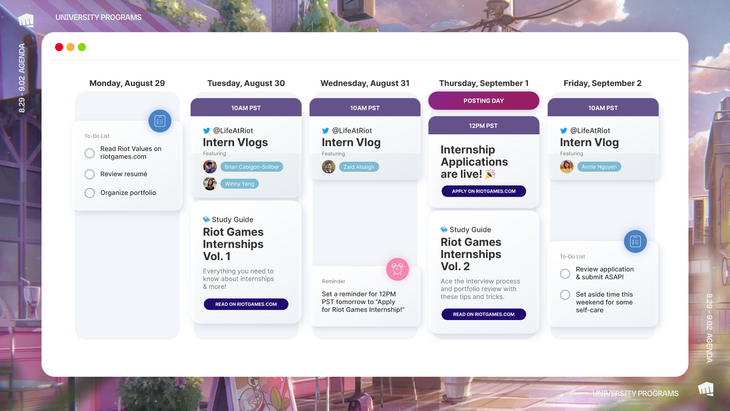Screen dimensions: 730x411
Task: Check off "Read Riot Values on riotgames.com"
Action: point(90,153)
